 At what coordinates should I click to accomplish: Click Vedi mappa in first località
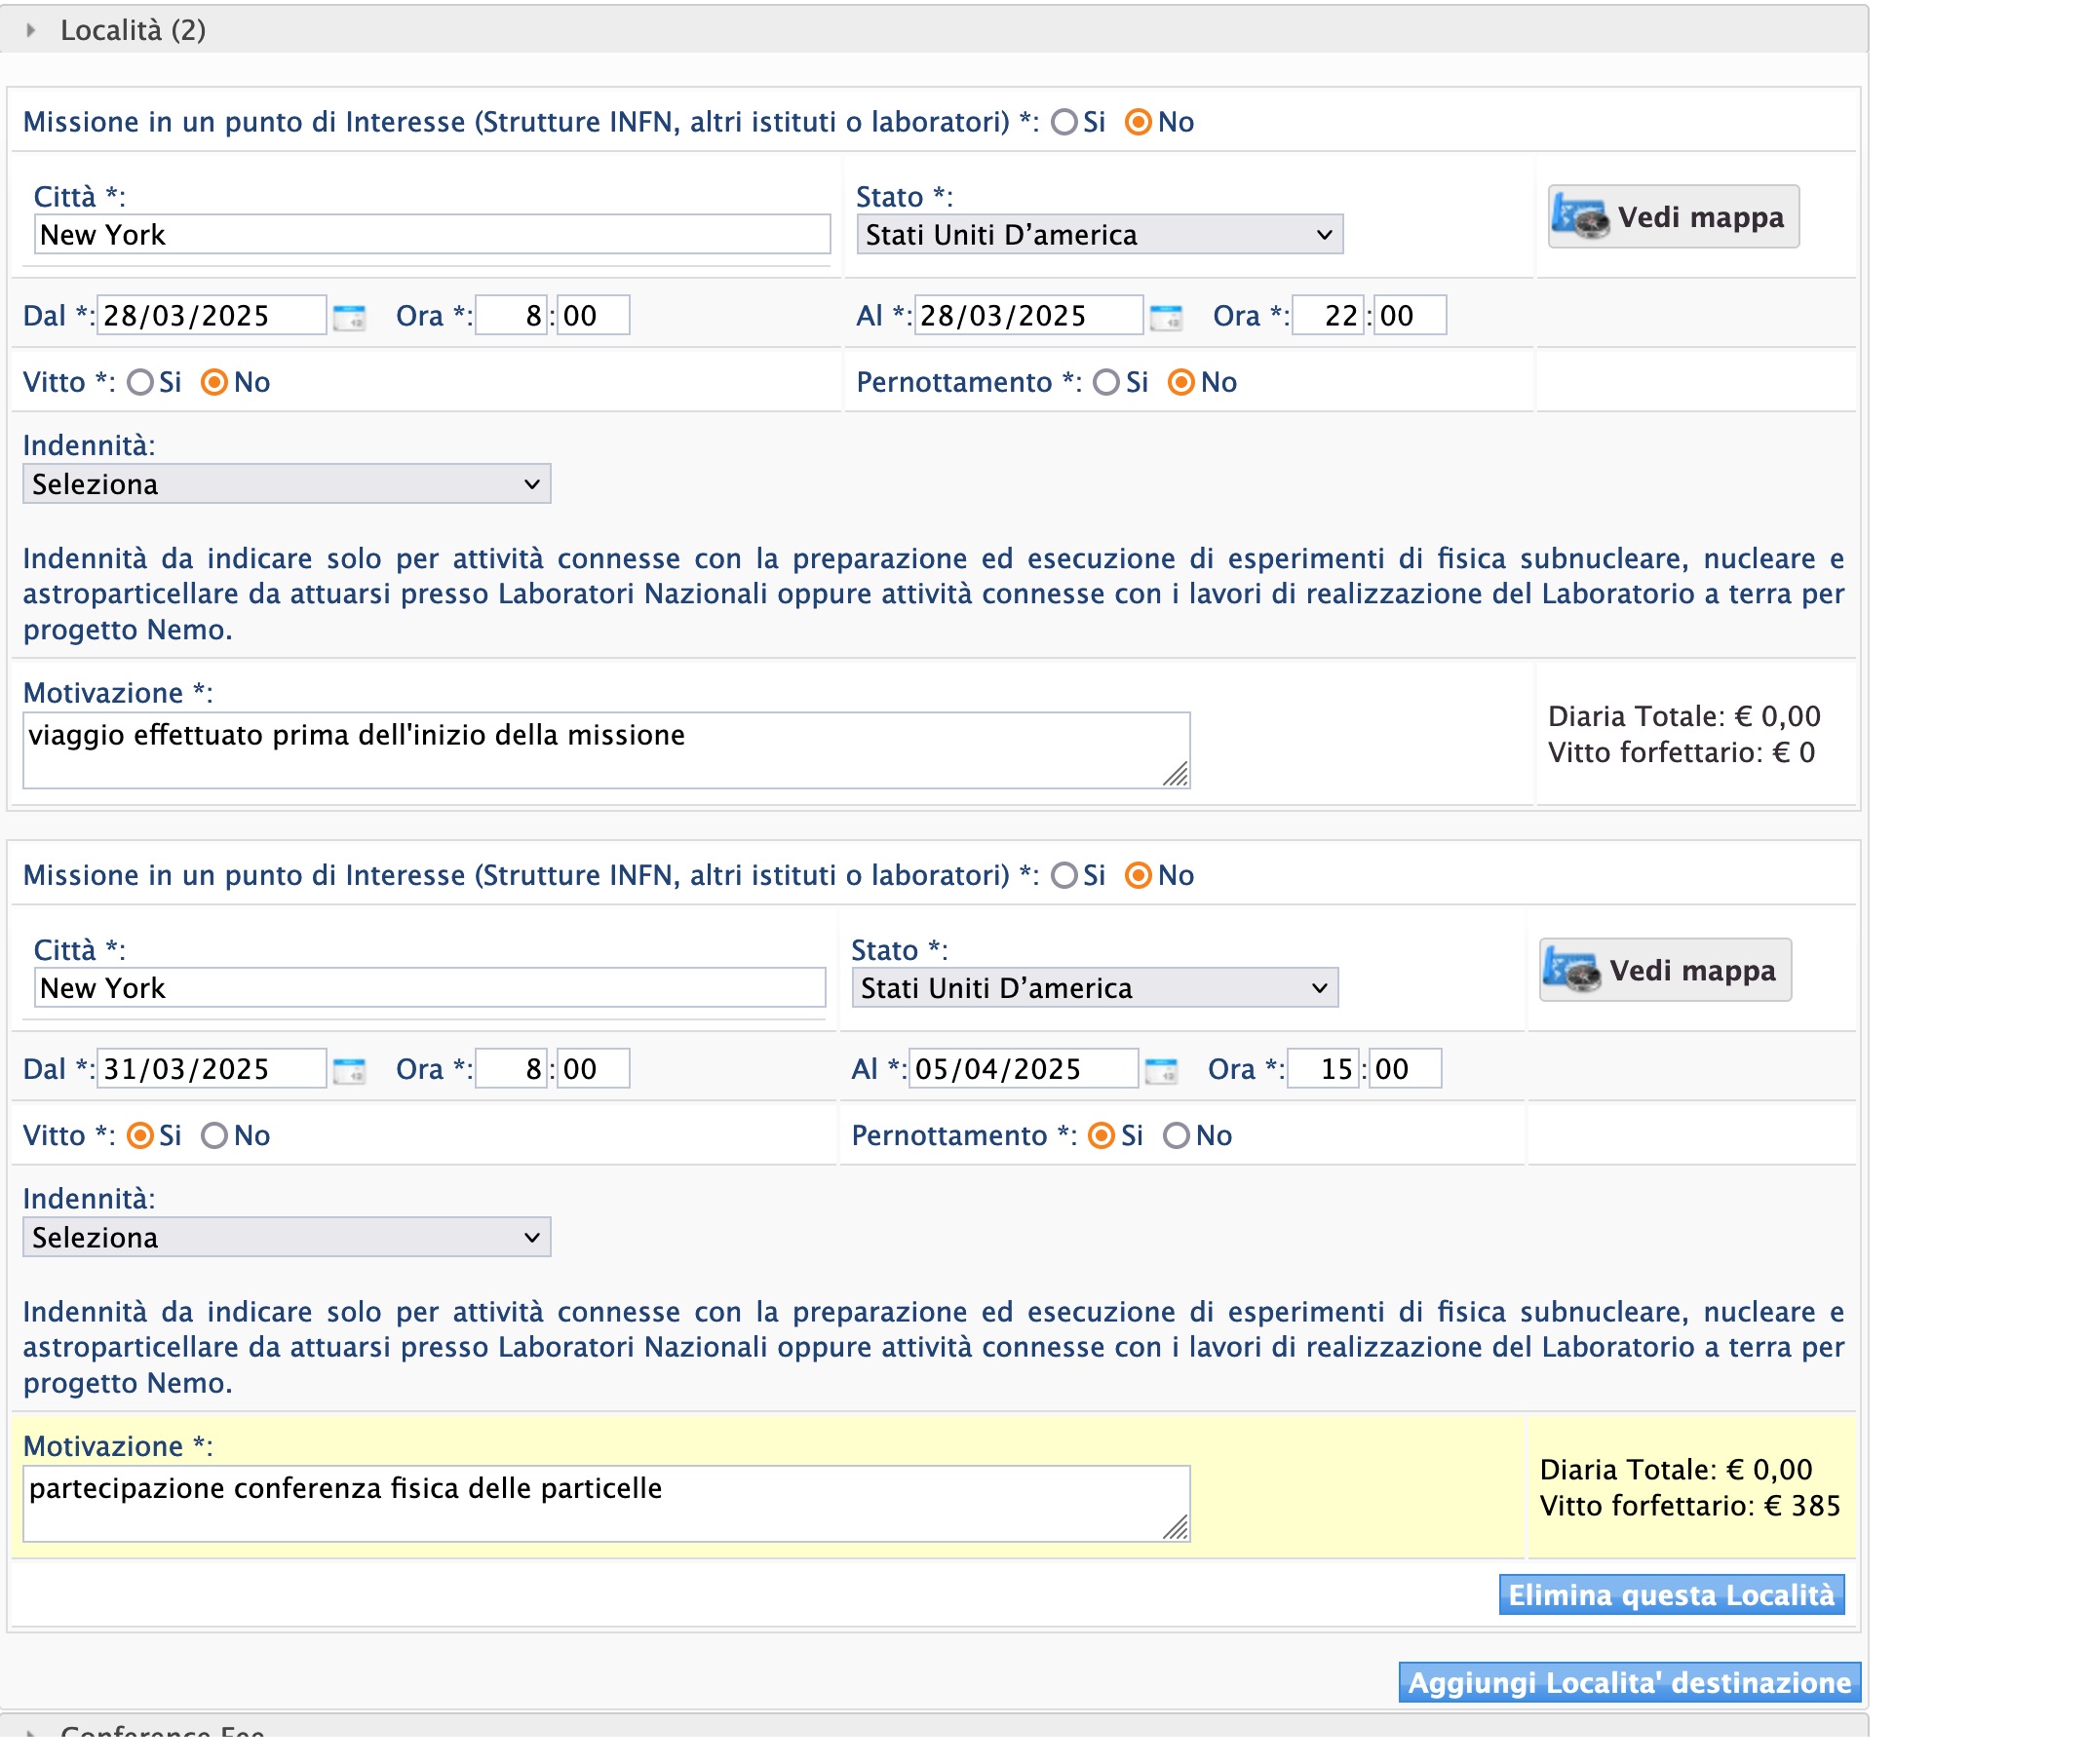(x=1673, y=217)
